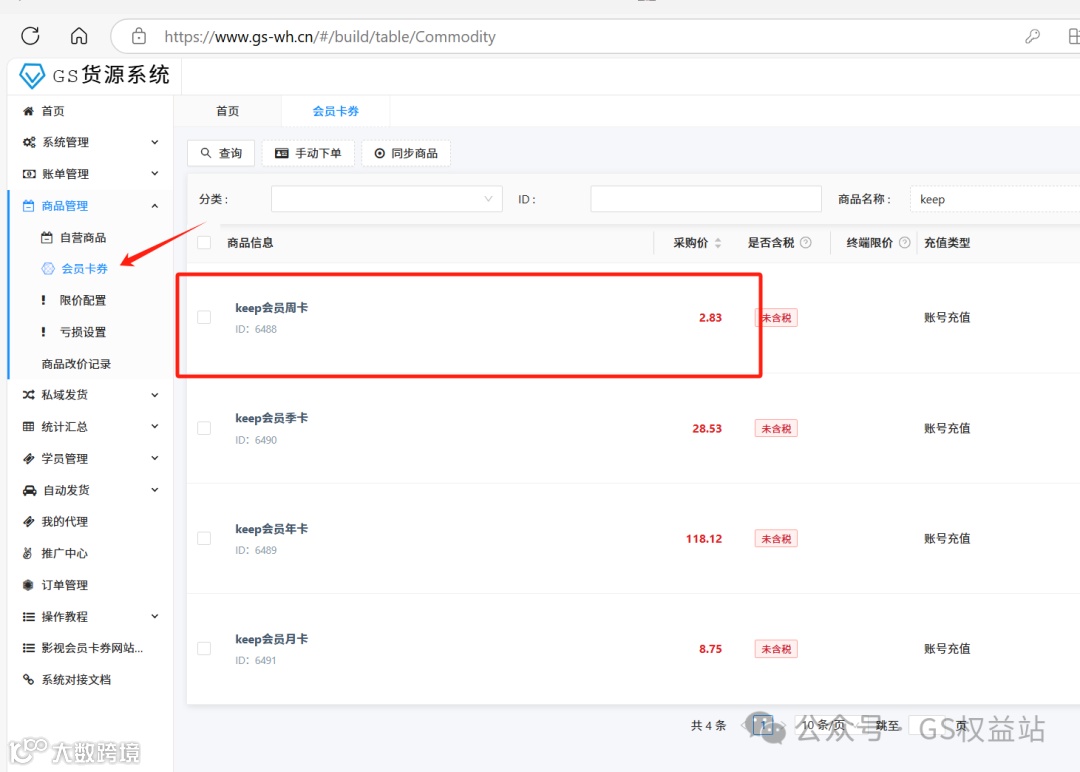The image size is (1080, 772).
Task: Click the ID: 6491 text
Action: click(x=256, y=660)
